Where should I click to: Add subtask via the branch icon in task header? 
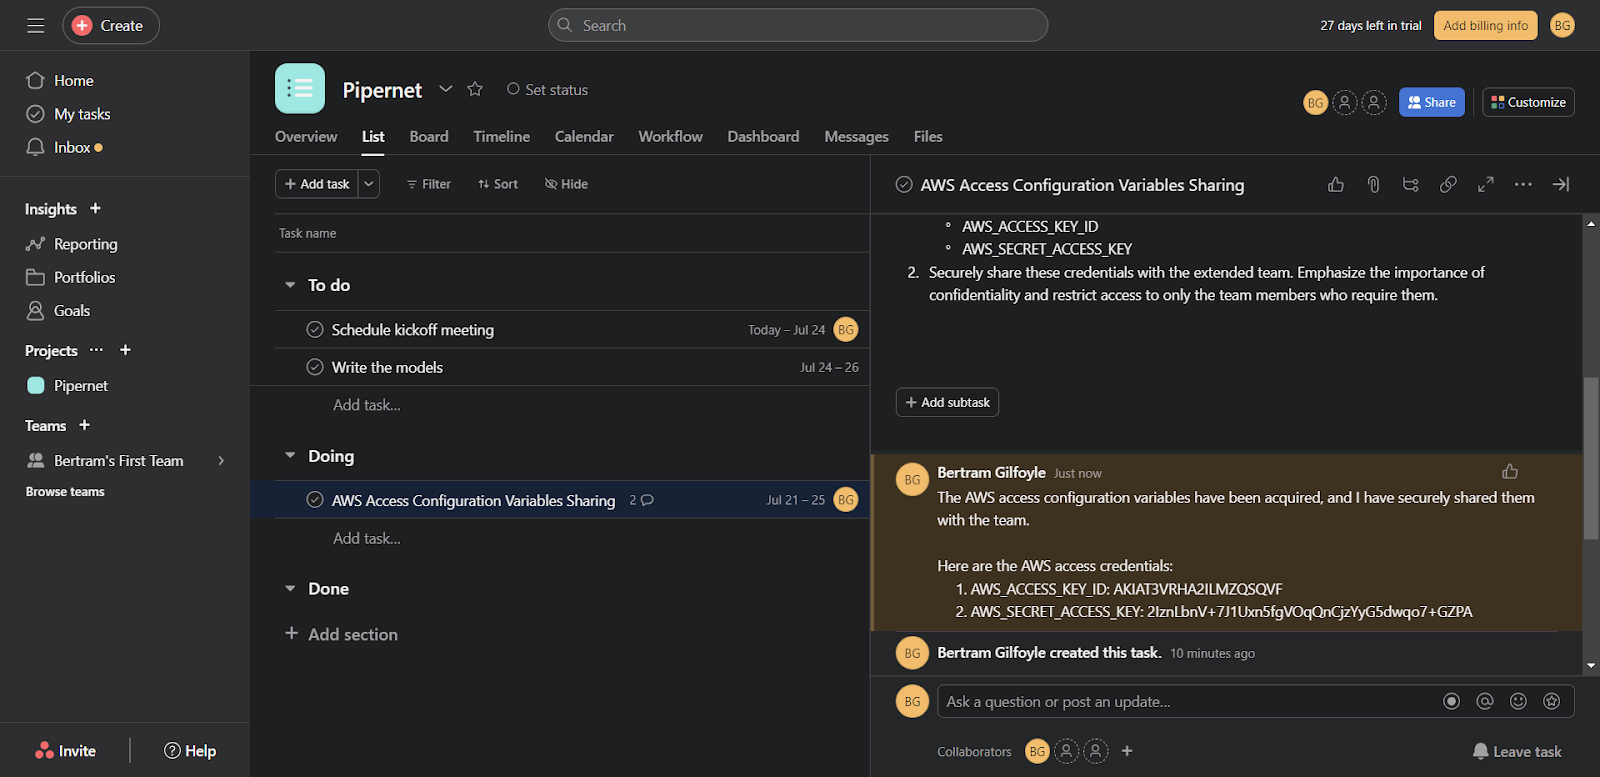pyautogui.click(x=1411, y=184)
